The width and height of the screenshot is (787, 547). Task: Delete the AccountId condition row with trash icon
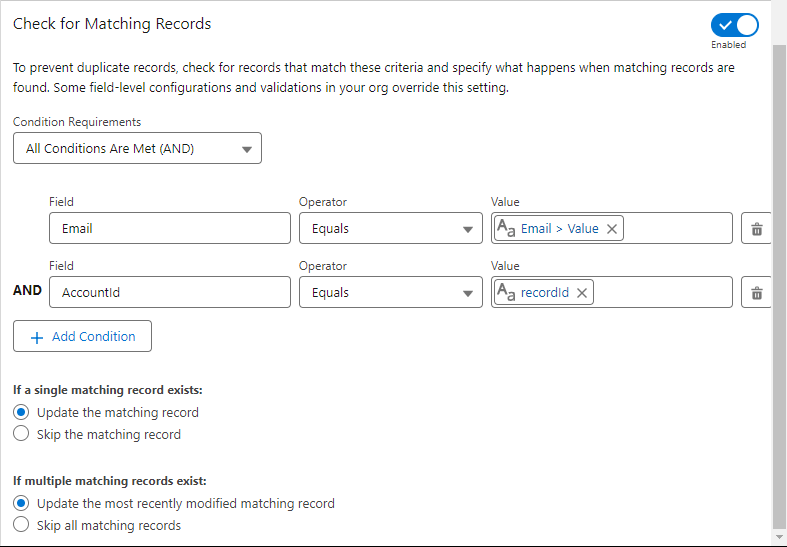pyautogui.click(x=756, y=293)
